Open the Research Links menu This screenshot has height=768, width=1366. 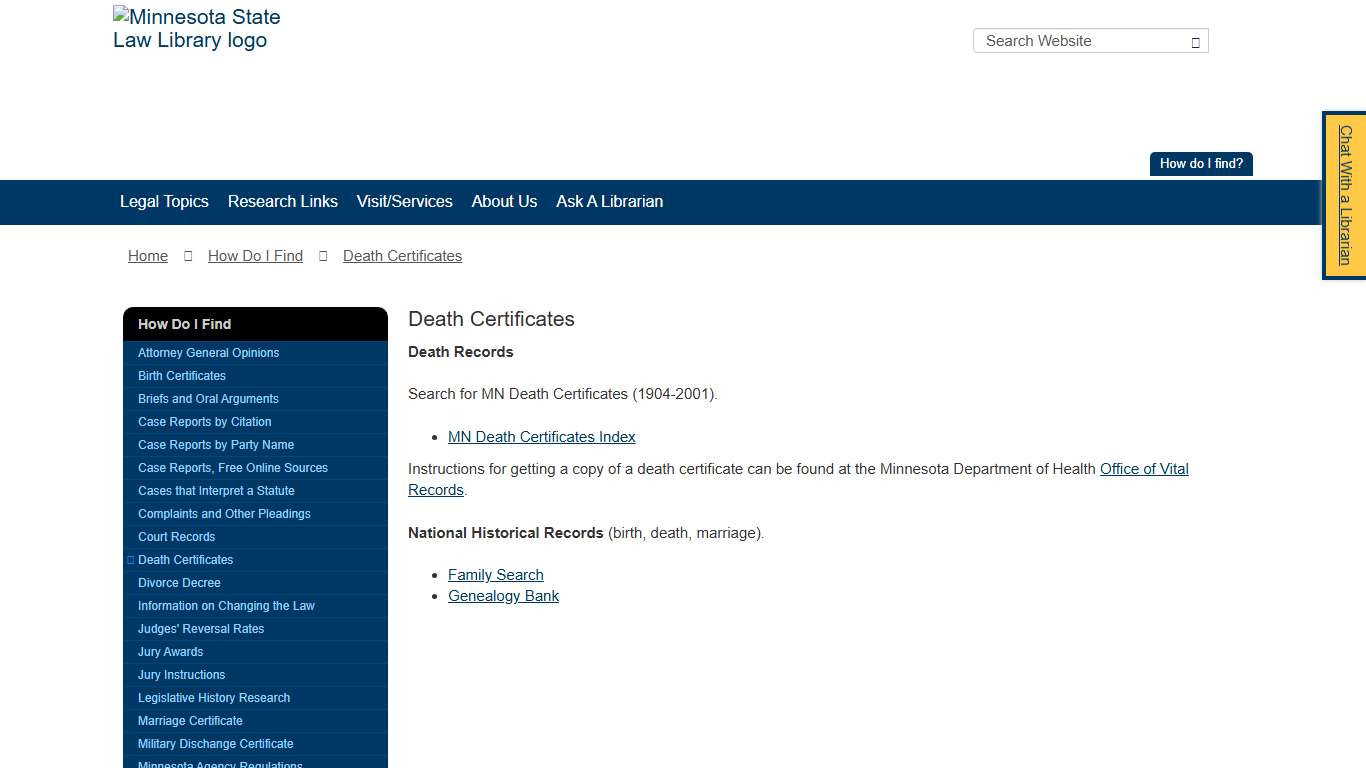(x=283, y=202)
